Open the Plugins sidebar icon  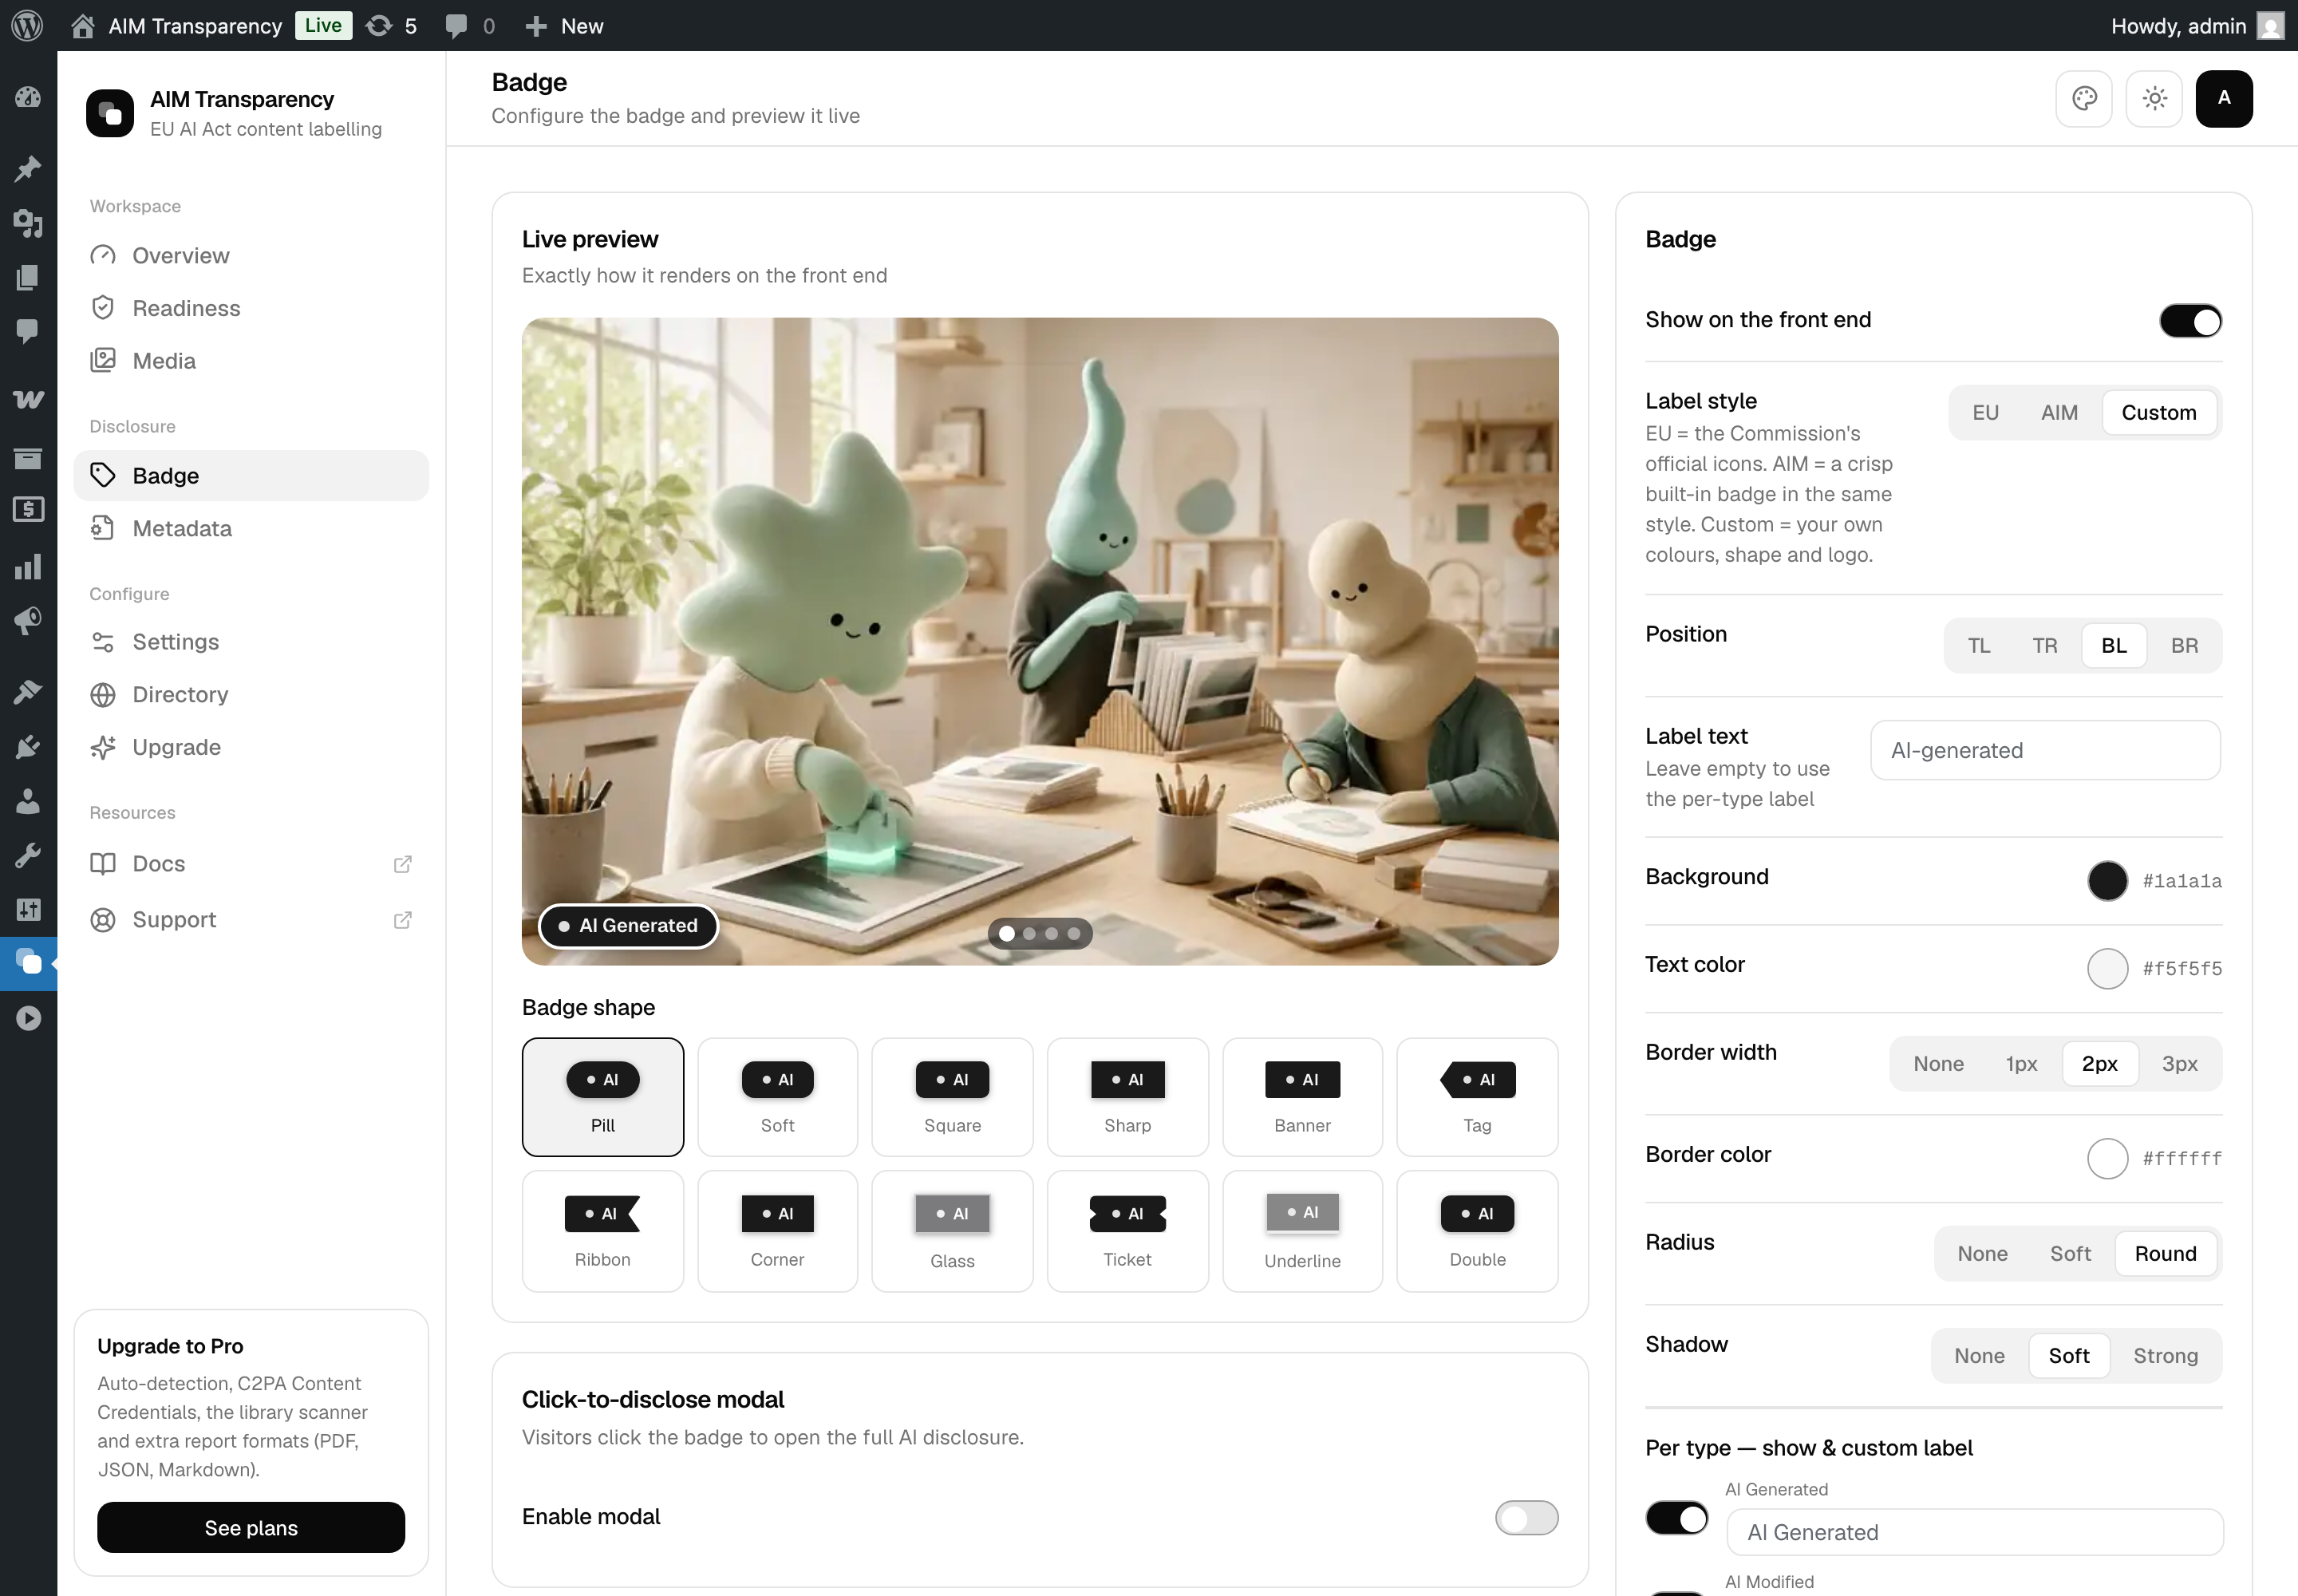point(28,746)
